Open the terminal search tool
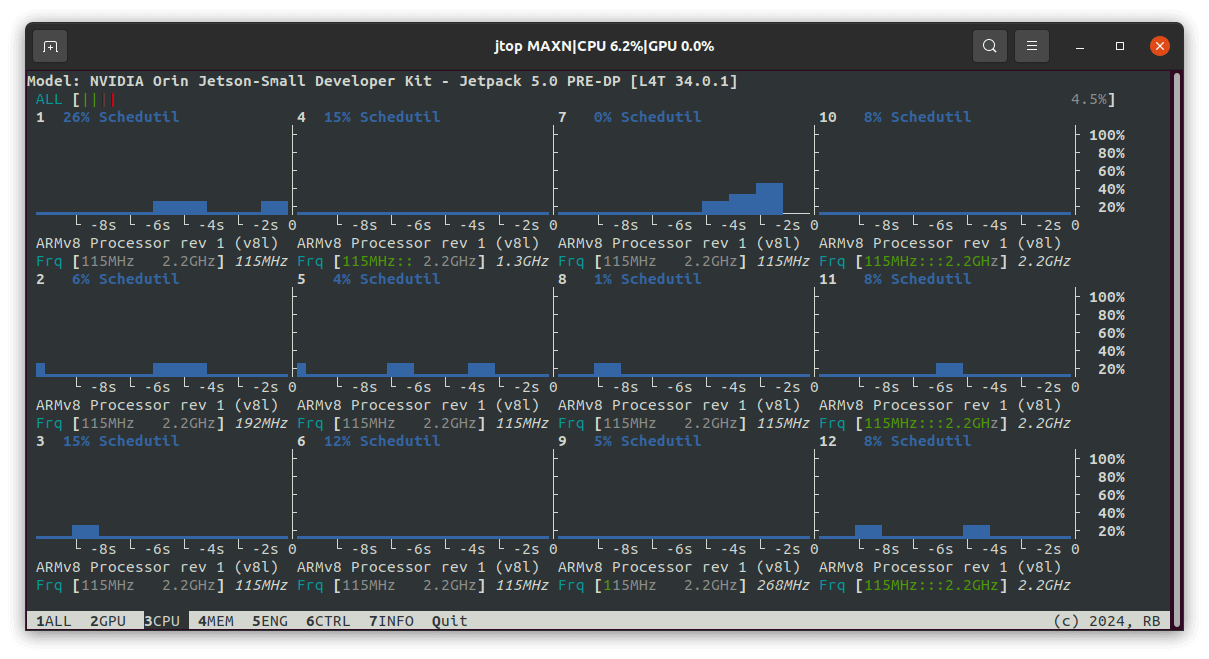This screenshot has height=659, width=1209. click(x=989, y=46)
